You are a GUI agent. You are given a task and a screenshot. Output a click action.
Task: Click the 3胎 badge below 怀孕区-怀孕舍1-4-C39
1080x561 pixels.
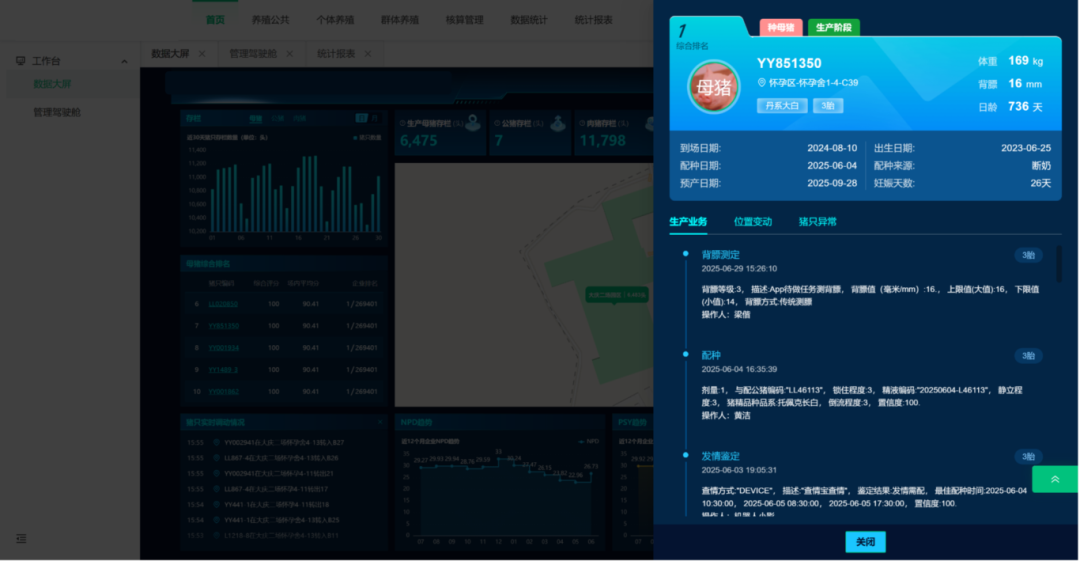click(828, 105)
